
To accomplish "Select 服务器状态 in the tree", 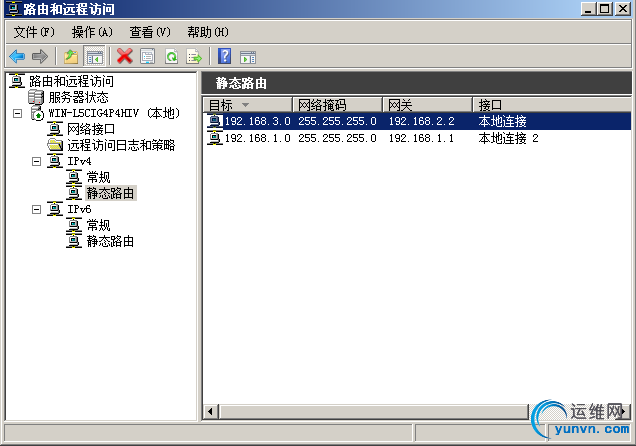I will pos(78,97).
